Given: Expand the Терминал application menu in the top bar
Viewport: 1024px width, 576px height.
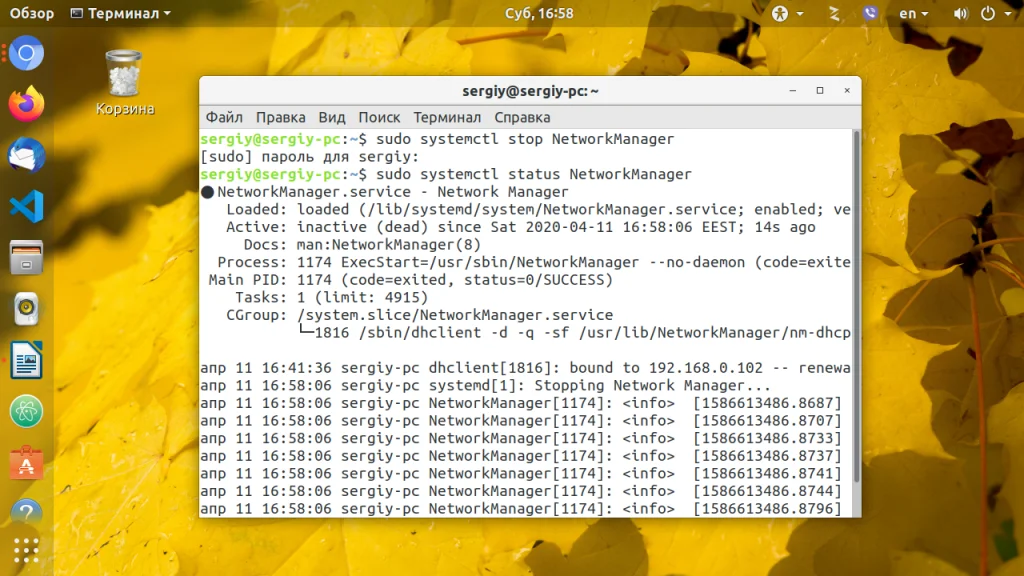Looking at the screenshot, I should click(x=121, y=13).
